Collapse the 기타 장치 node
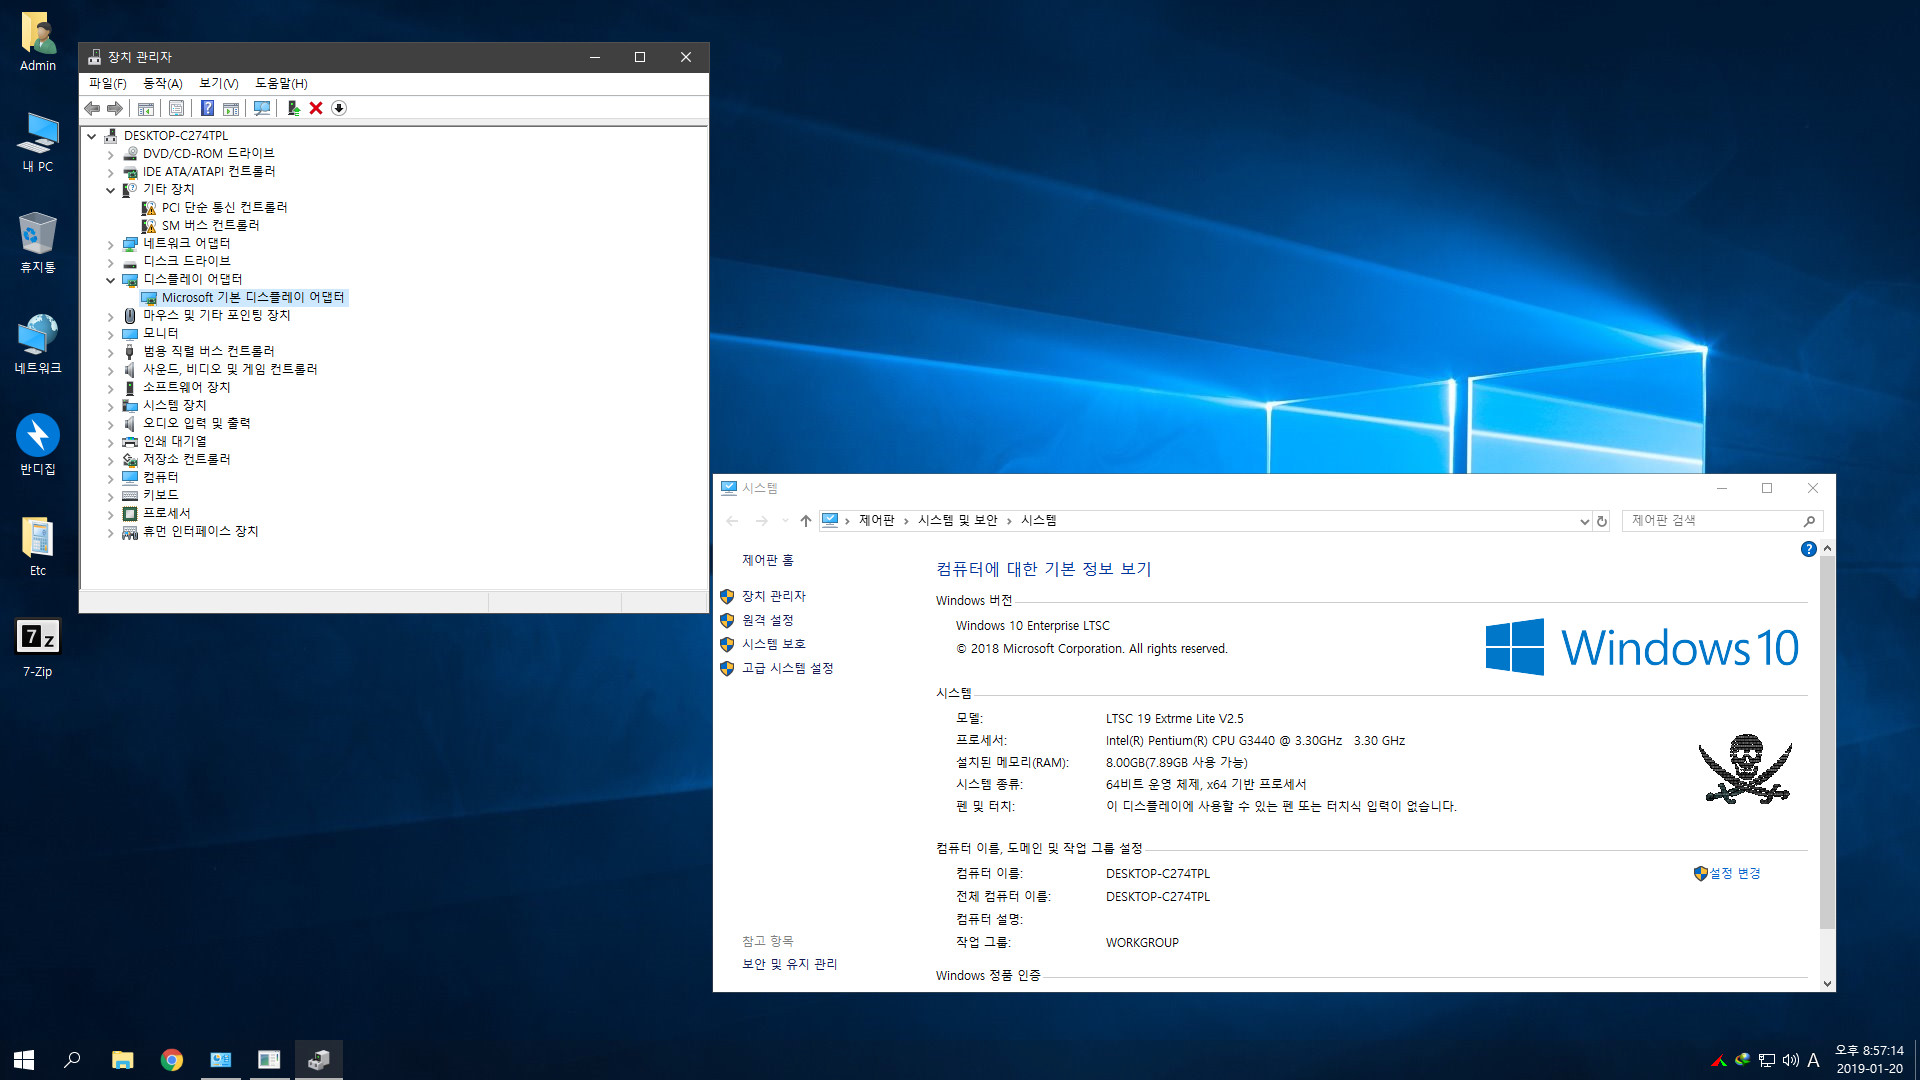Screen dimensions: 1920x1080 click(x=110, y=190)
